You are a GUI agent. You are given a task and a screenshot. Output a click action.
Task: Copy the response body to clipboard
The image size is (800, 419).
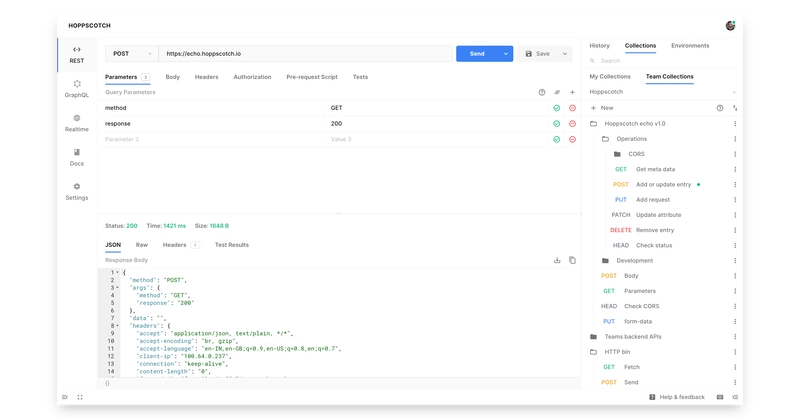click(x=572, y=260)
